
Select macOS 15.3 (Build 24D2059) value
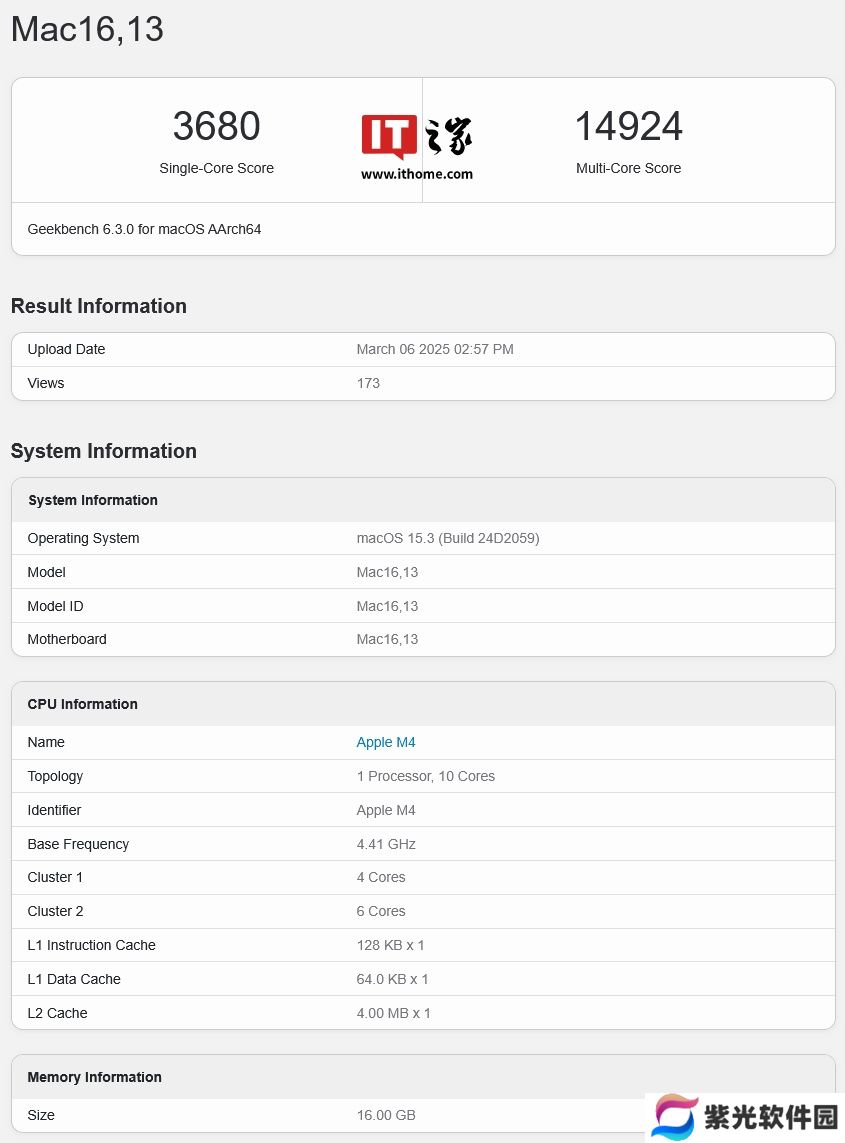tap(448, 538)
